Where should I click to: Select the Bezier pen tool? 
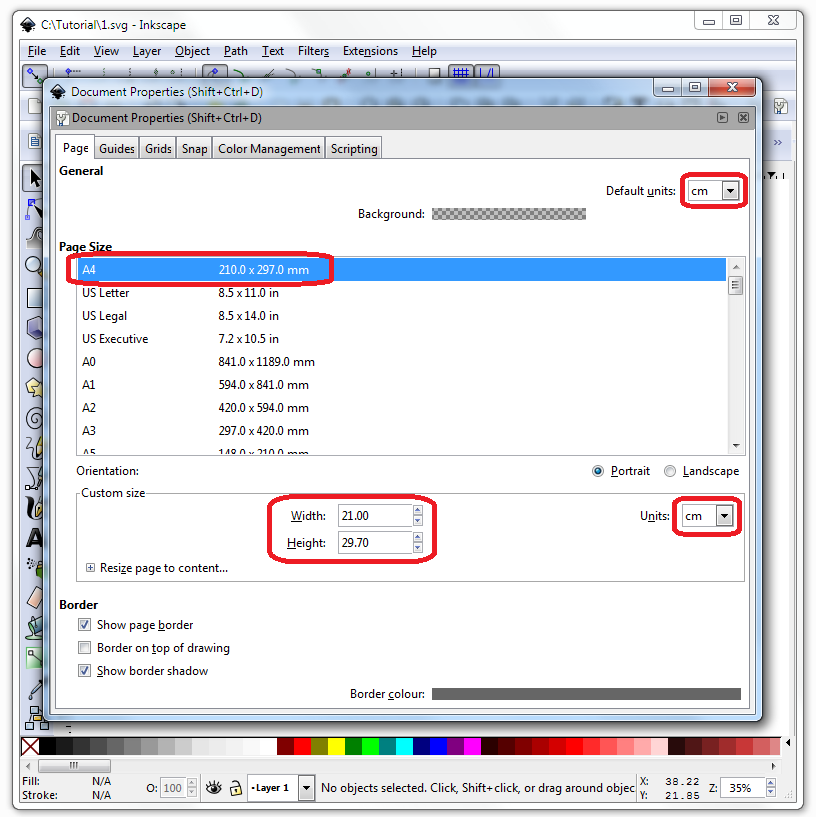(34, 478)
